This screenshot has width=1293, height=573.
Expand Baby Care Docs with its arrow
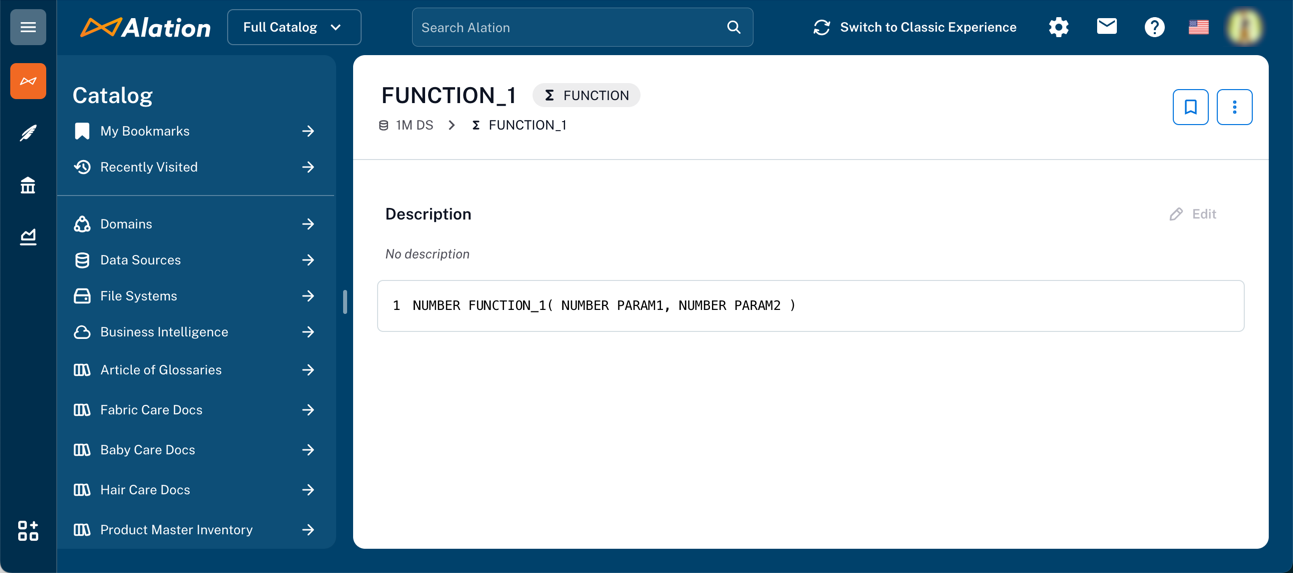pyautogui.click(x=308, y=450)
